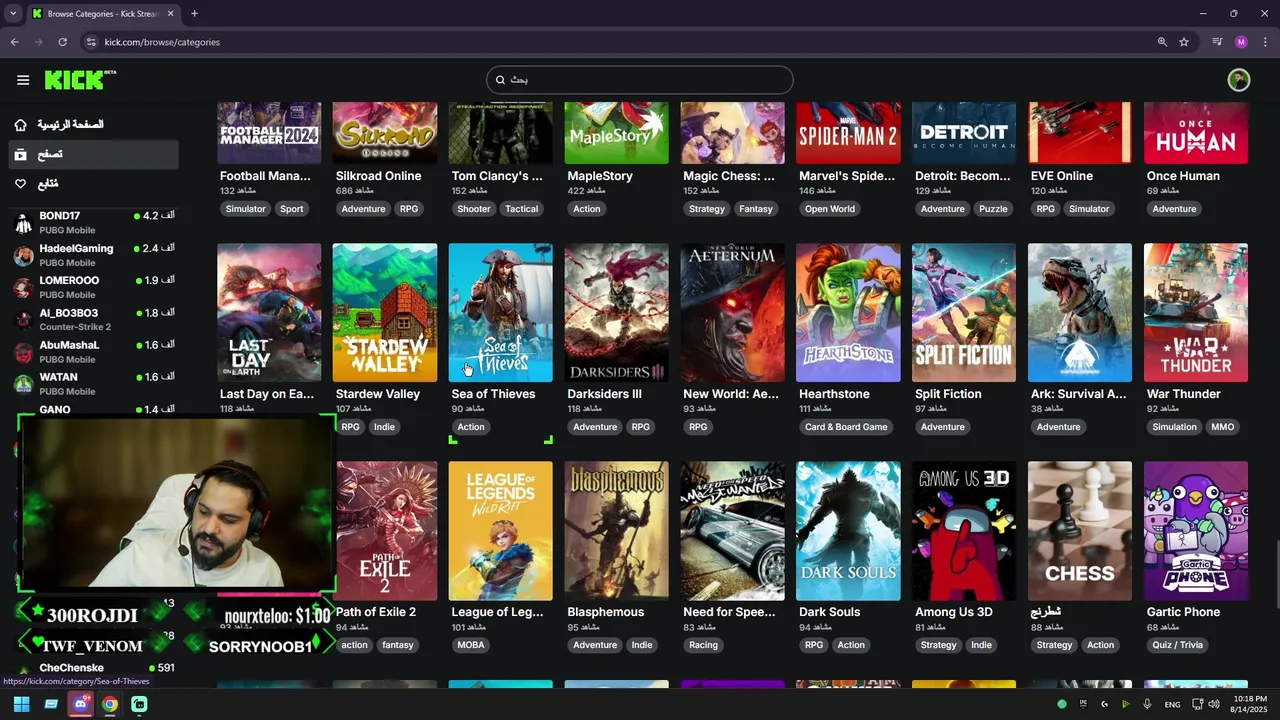This screenshot has width=1280, height=720.
Task: Click the taskbar volume icon
Action: (x=1214, y=704)
